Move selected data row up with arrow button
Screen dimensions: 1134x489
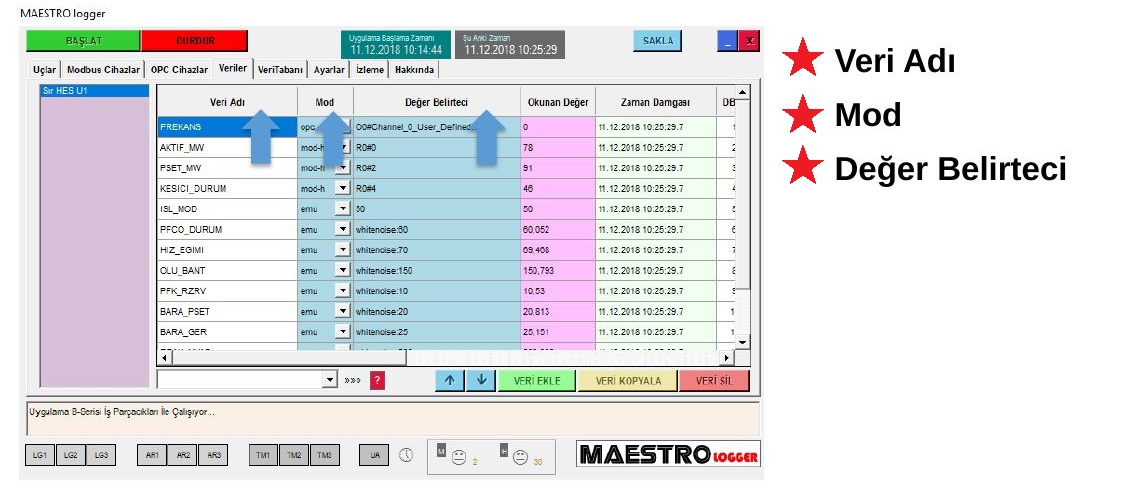(450, 380)
